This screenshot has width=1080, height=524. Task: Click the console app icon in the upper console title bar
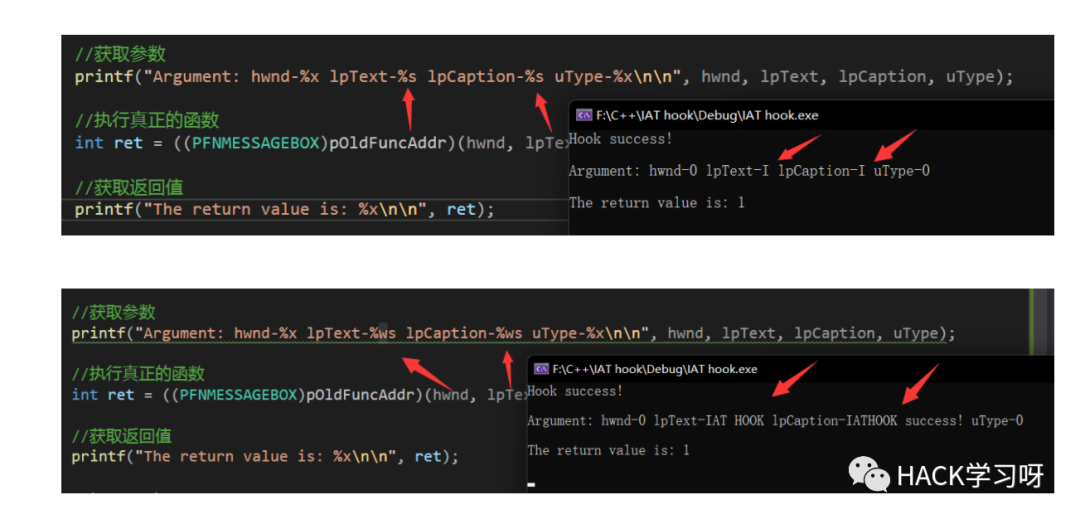[x=584, y=115]
